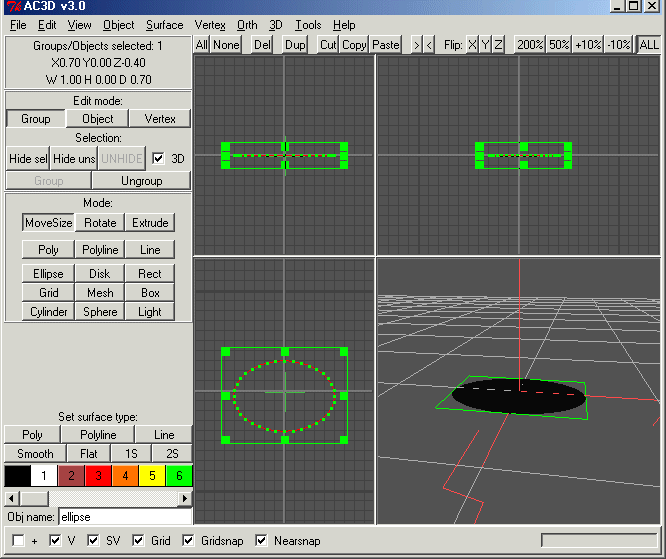Pick yellow color swatch 5
This screenshot has height=559, width=666.
(x=152, y=476)
